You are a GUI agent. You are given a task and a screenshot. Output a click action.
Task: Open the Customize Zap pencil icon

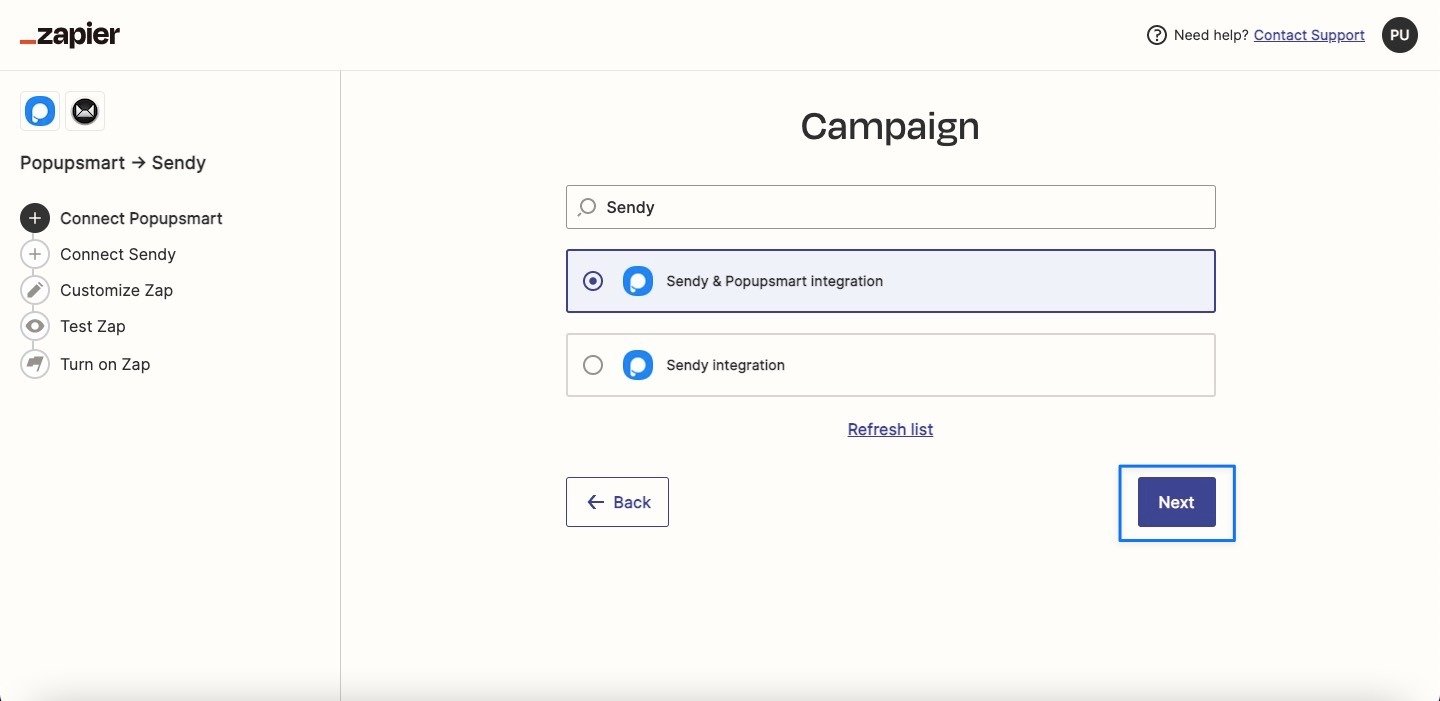[x=35, y=290]
